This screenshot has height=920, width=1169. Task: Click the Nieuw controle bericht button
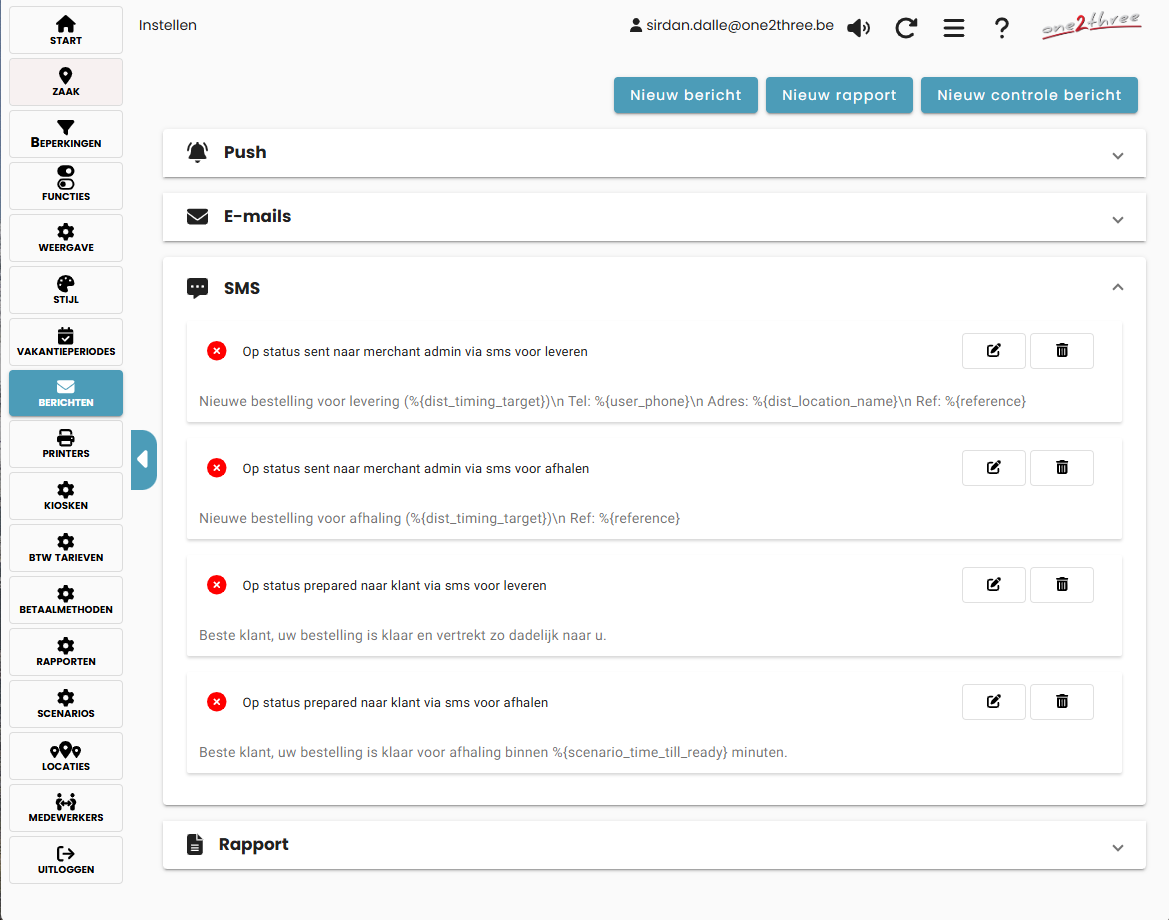click(x=1029, y=95)
